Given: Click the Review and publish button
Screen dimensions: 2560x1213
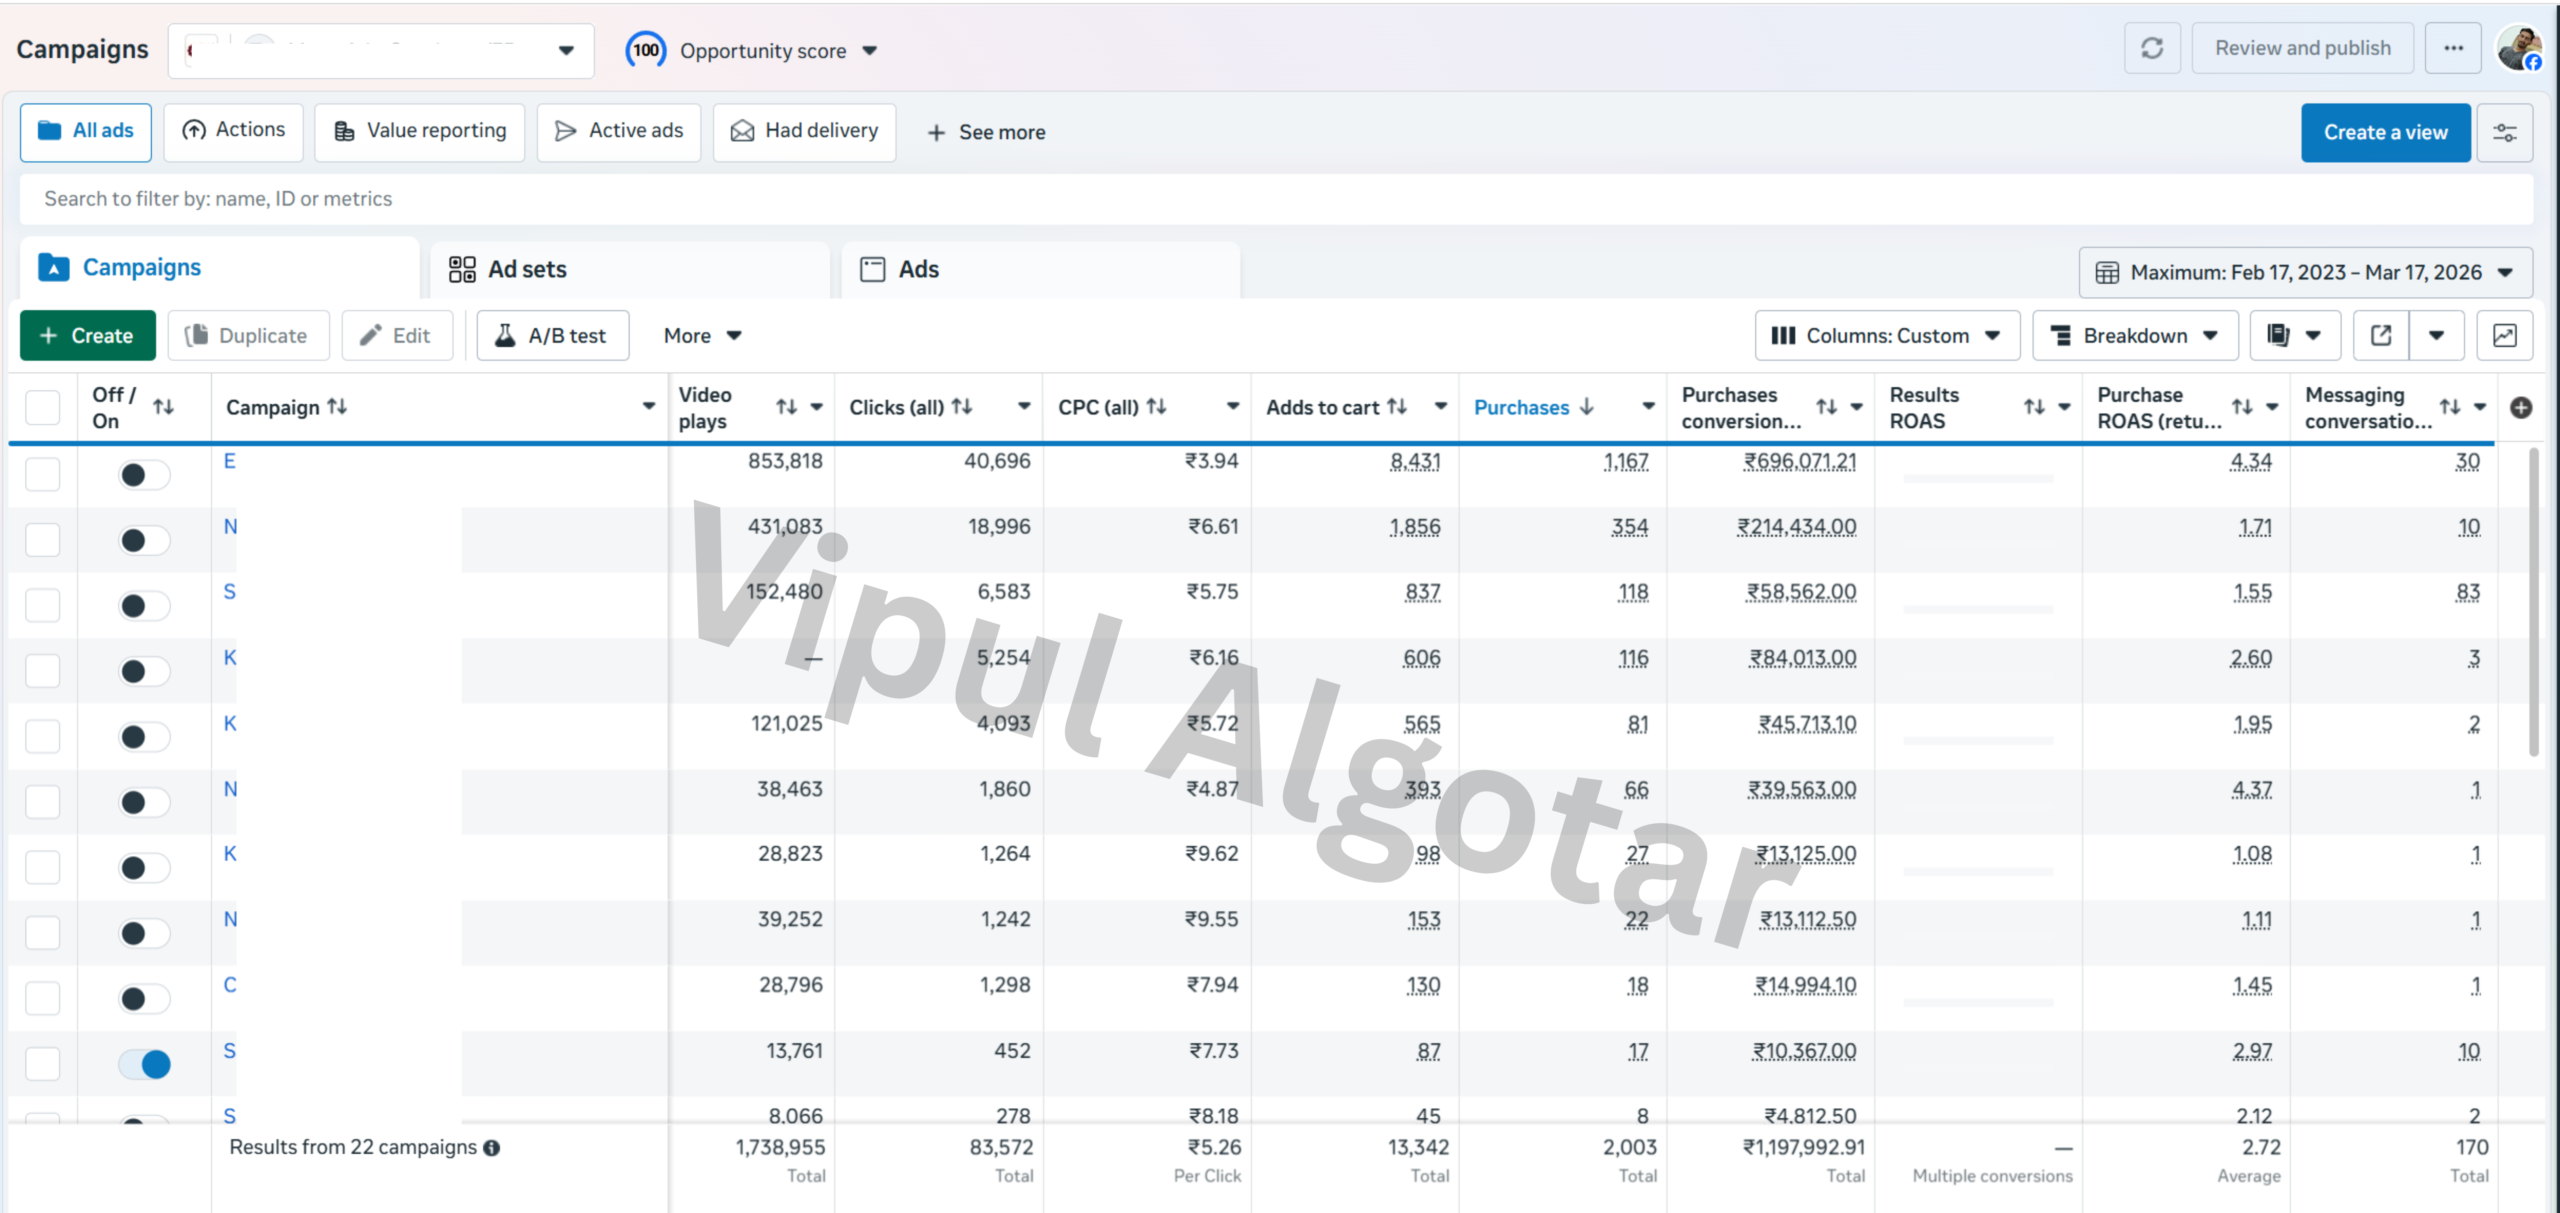Looking at the screenshot, I should [2302, 47].
